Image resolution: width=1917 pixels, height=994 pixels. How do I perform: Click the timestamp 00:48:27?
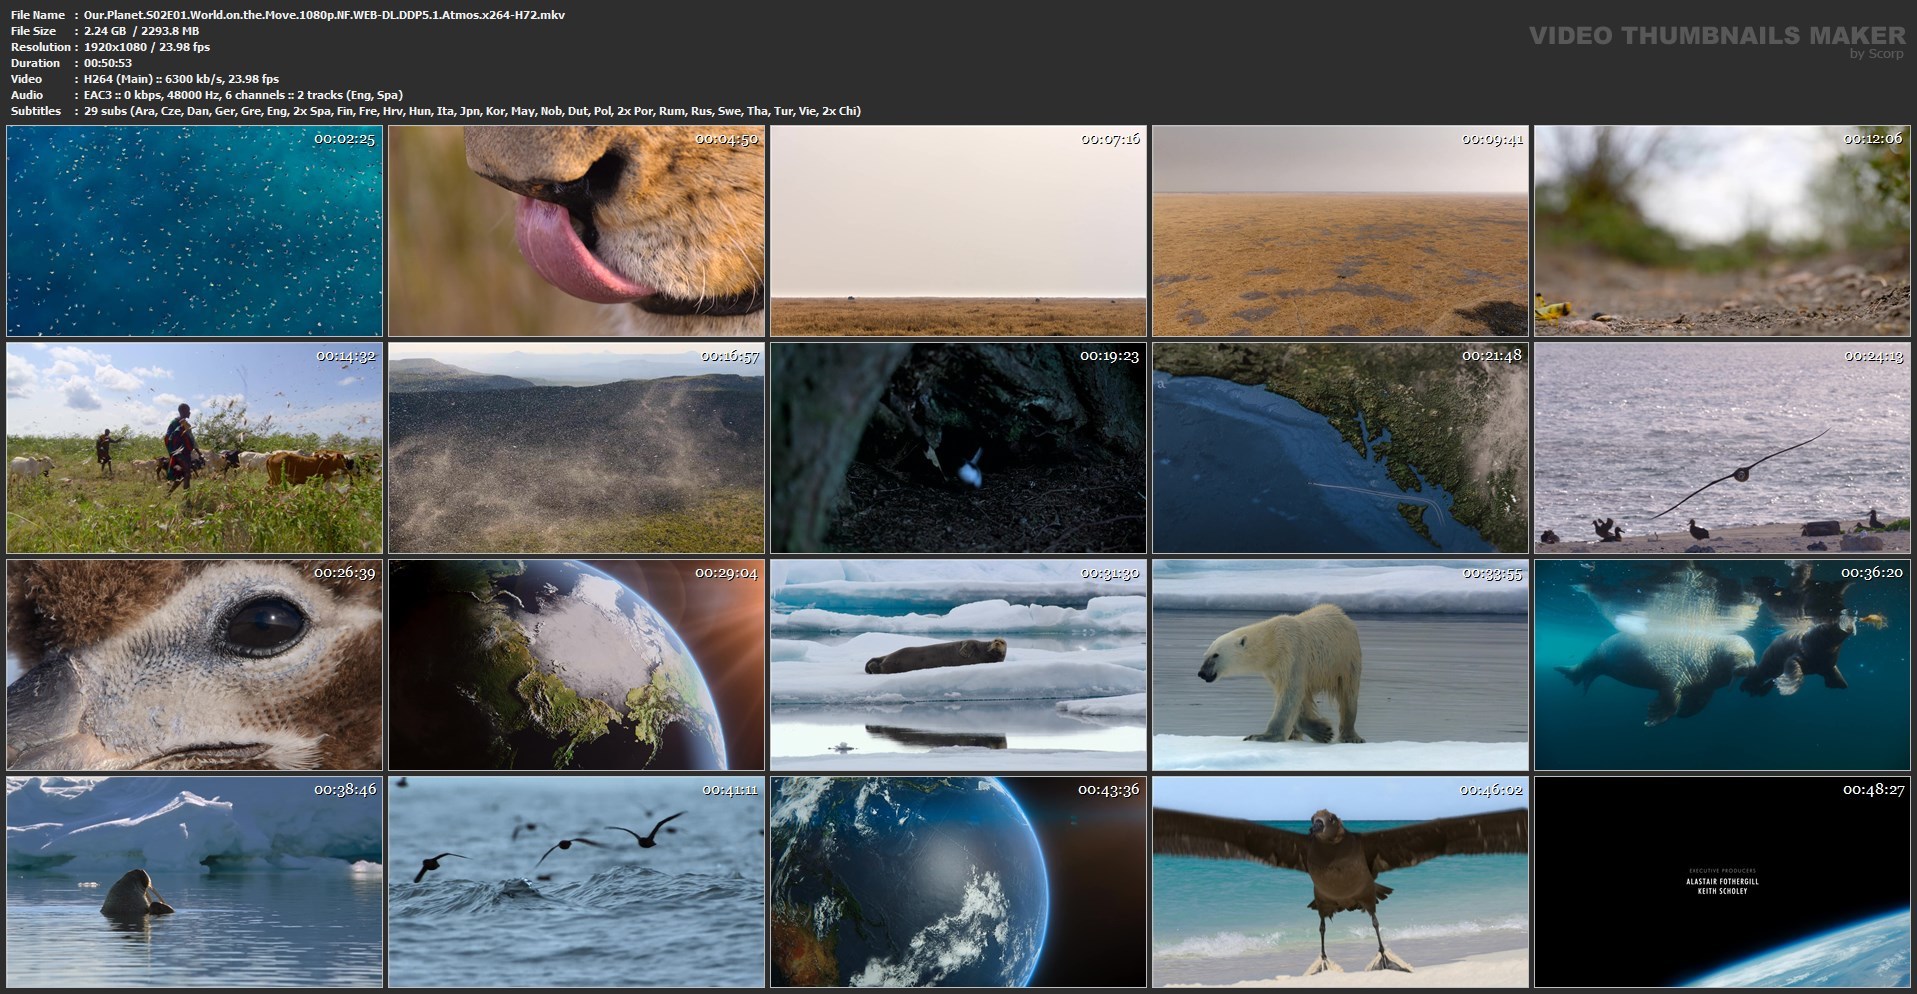tap(1873, 790)
